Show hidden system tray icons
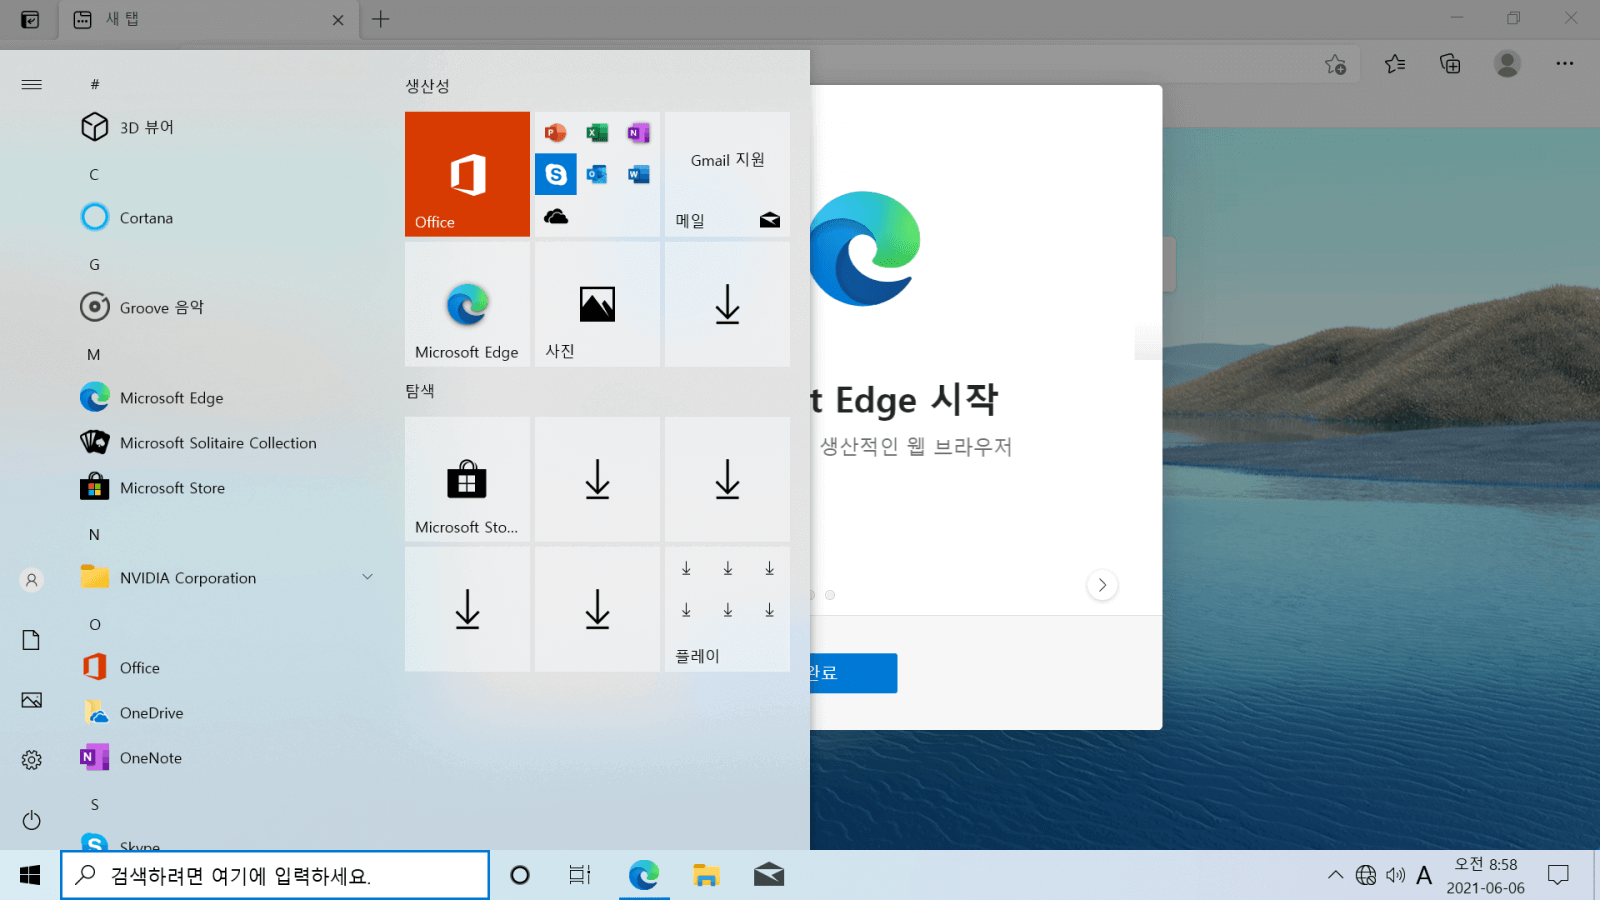1600x900 pixels. click(1335, 875)
